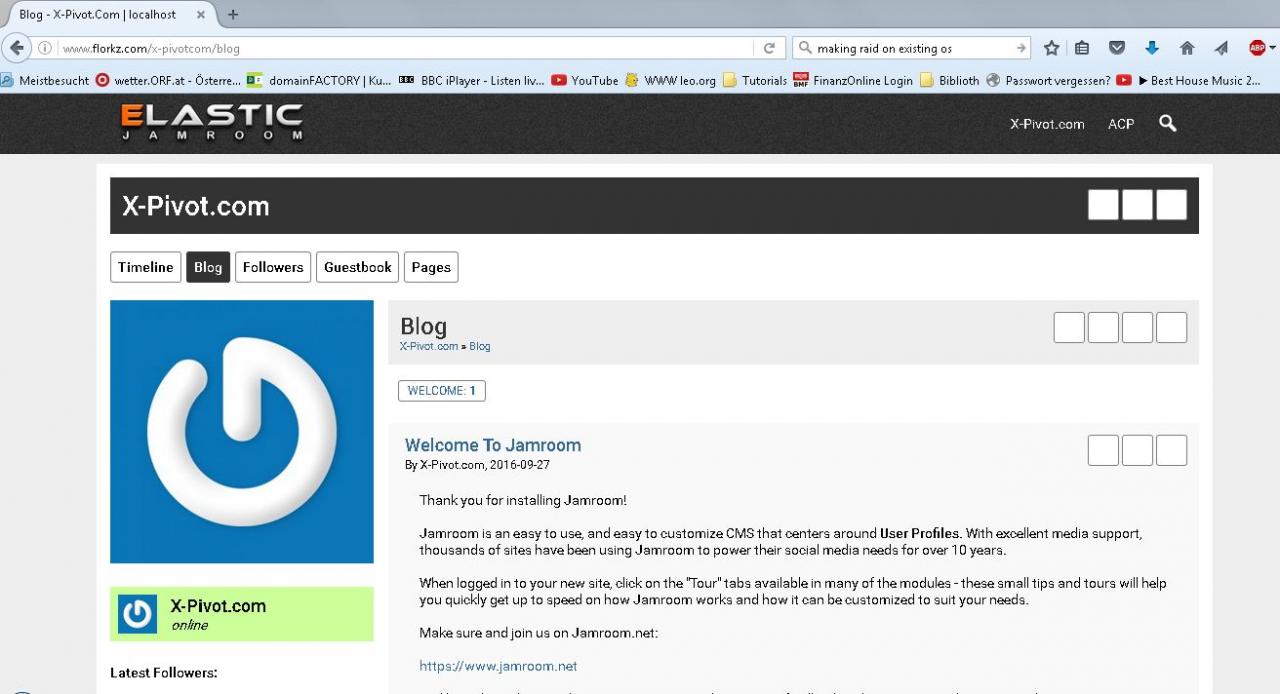Bookmark this page with the star
This screenshot has width=1280, height=694.
click(1051, 48)
